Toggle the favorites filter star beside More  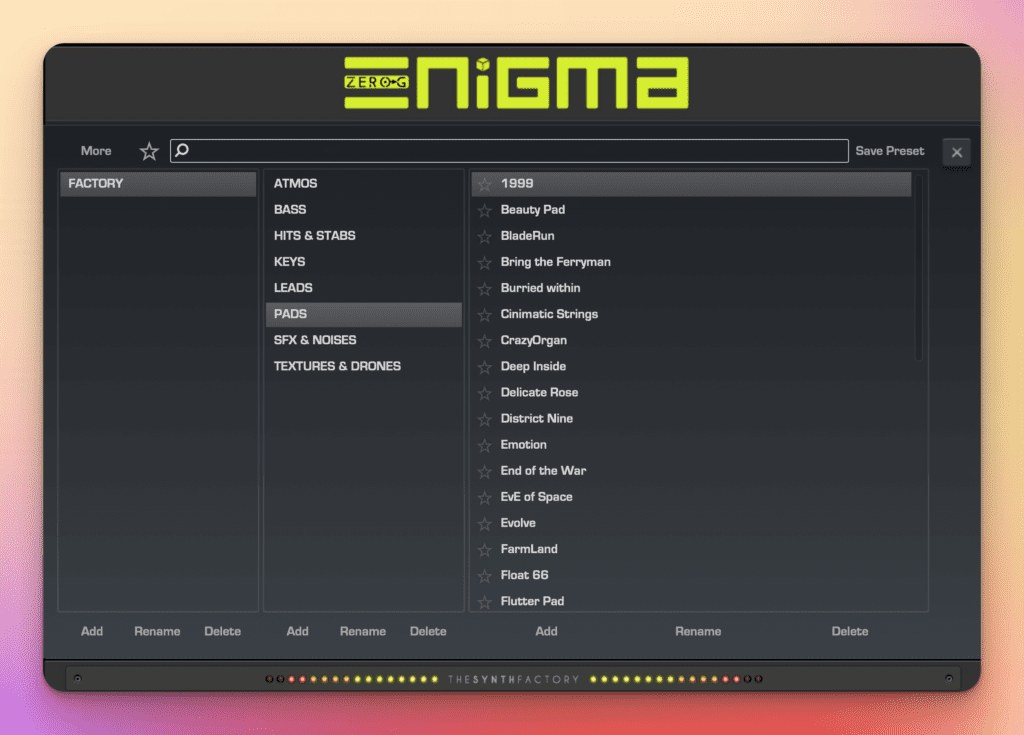click(149, 152)
